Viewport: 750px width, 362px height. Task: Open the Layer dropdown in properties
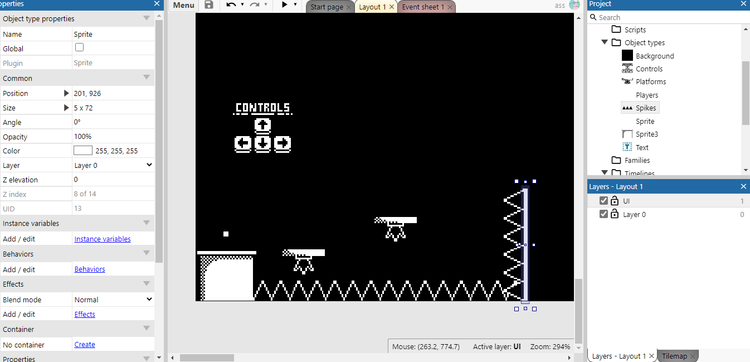pos(113,165)
